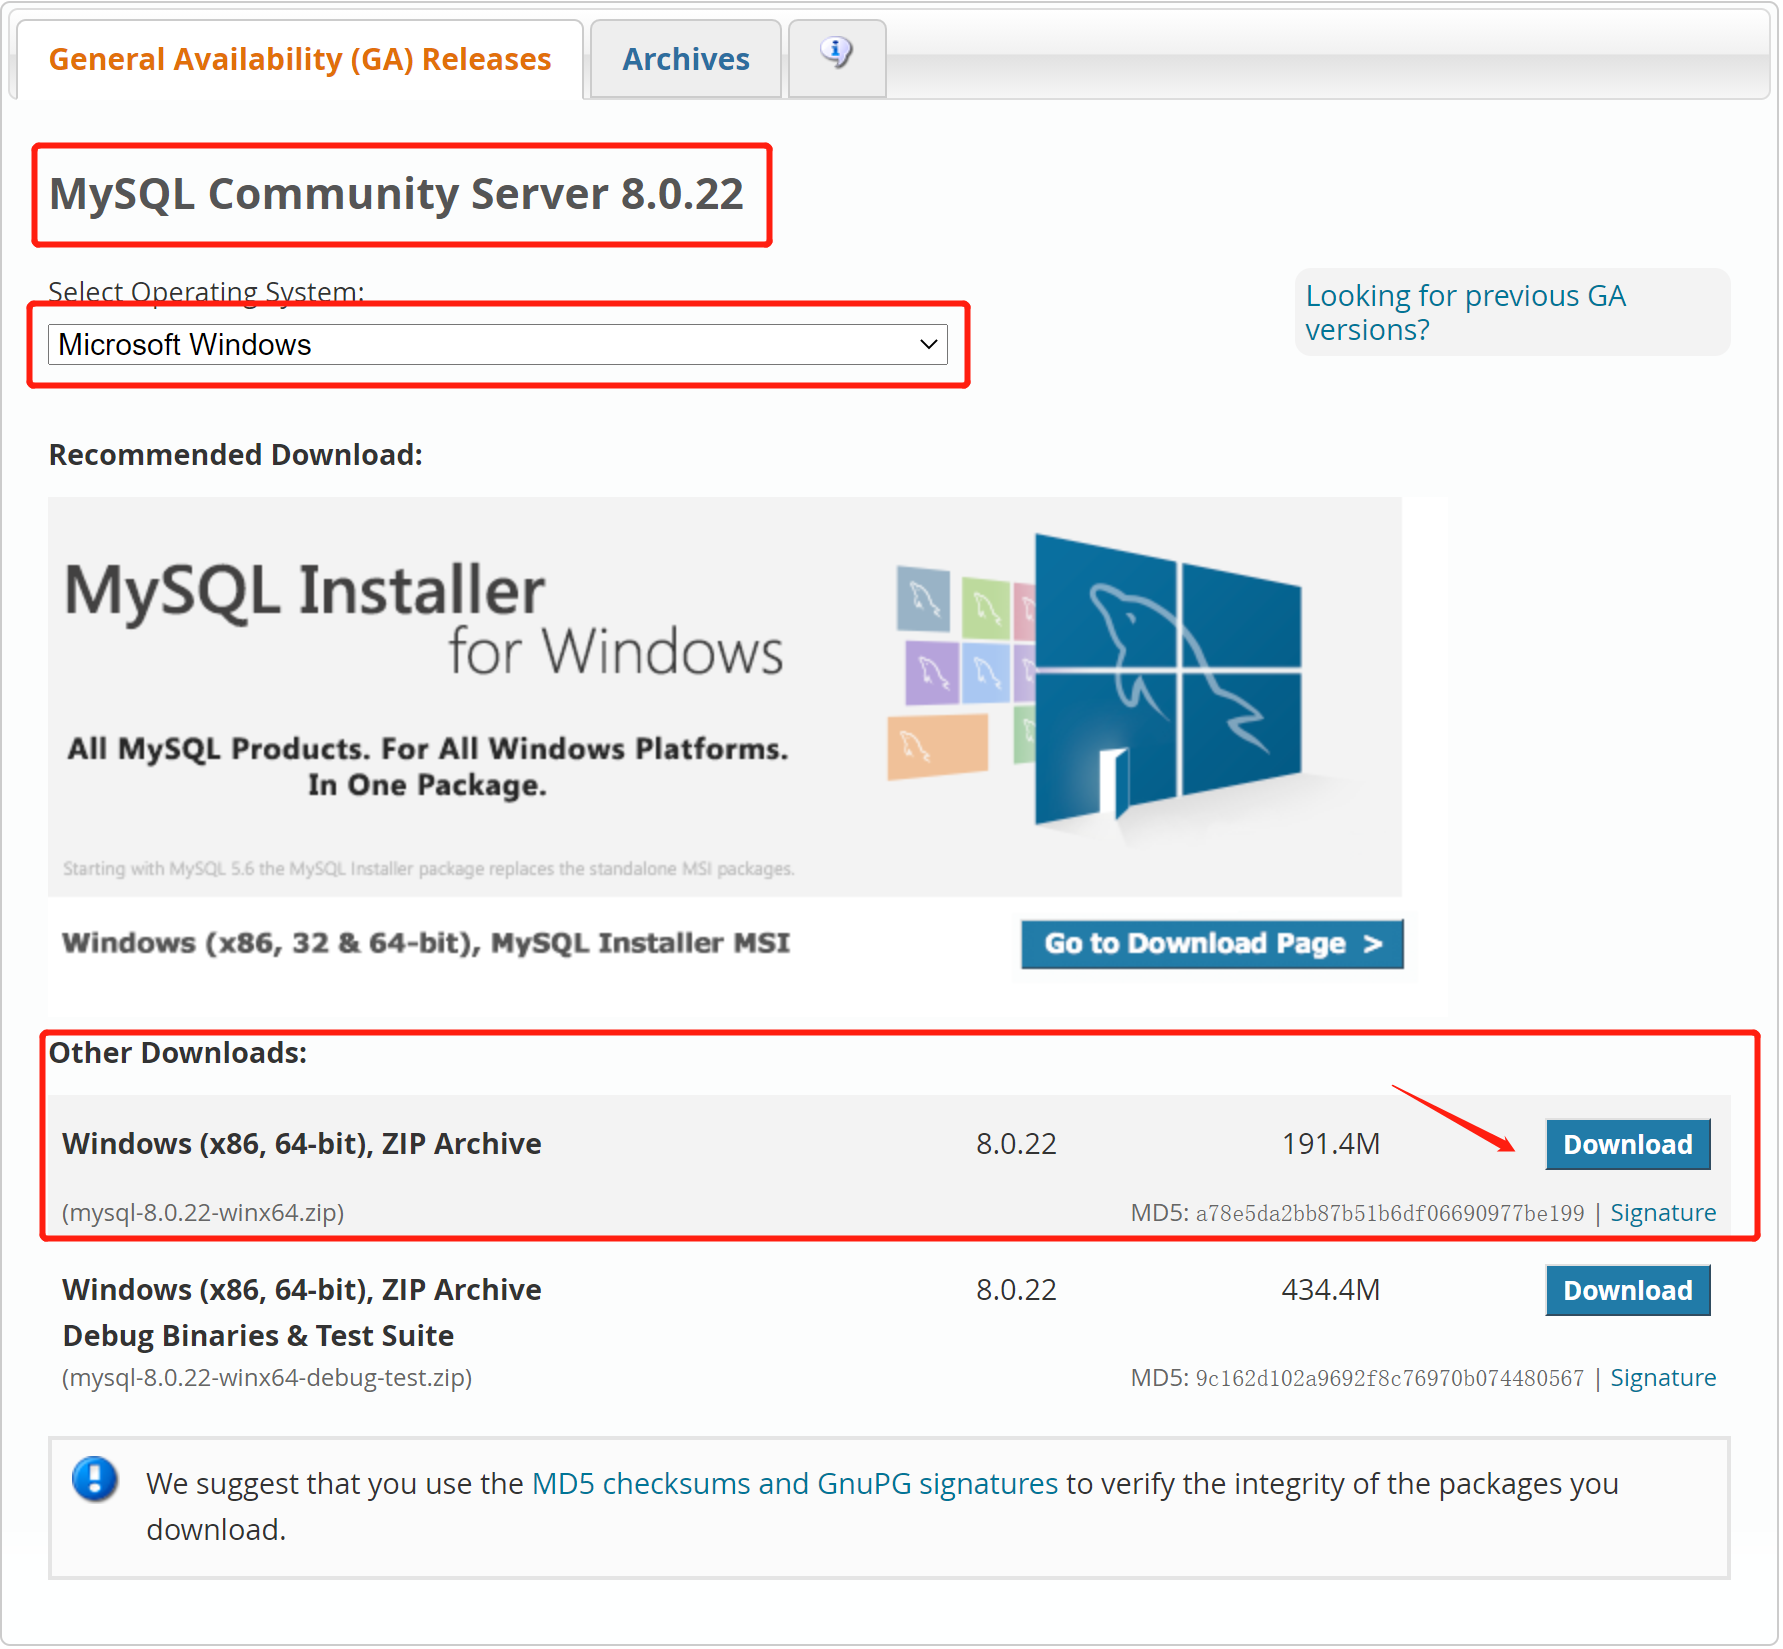Viewport: 1783px width, 1649px height.
Task: Click the Other Downloads heading
Action: (x=178, y=1053)
